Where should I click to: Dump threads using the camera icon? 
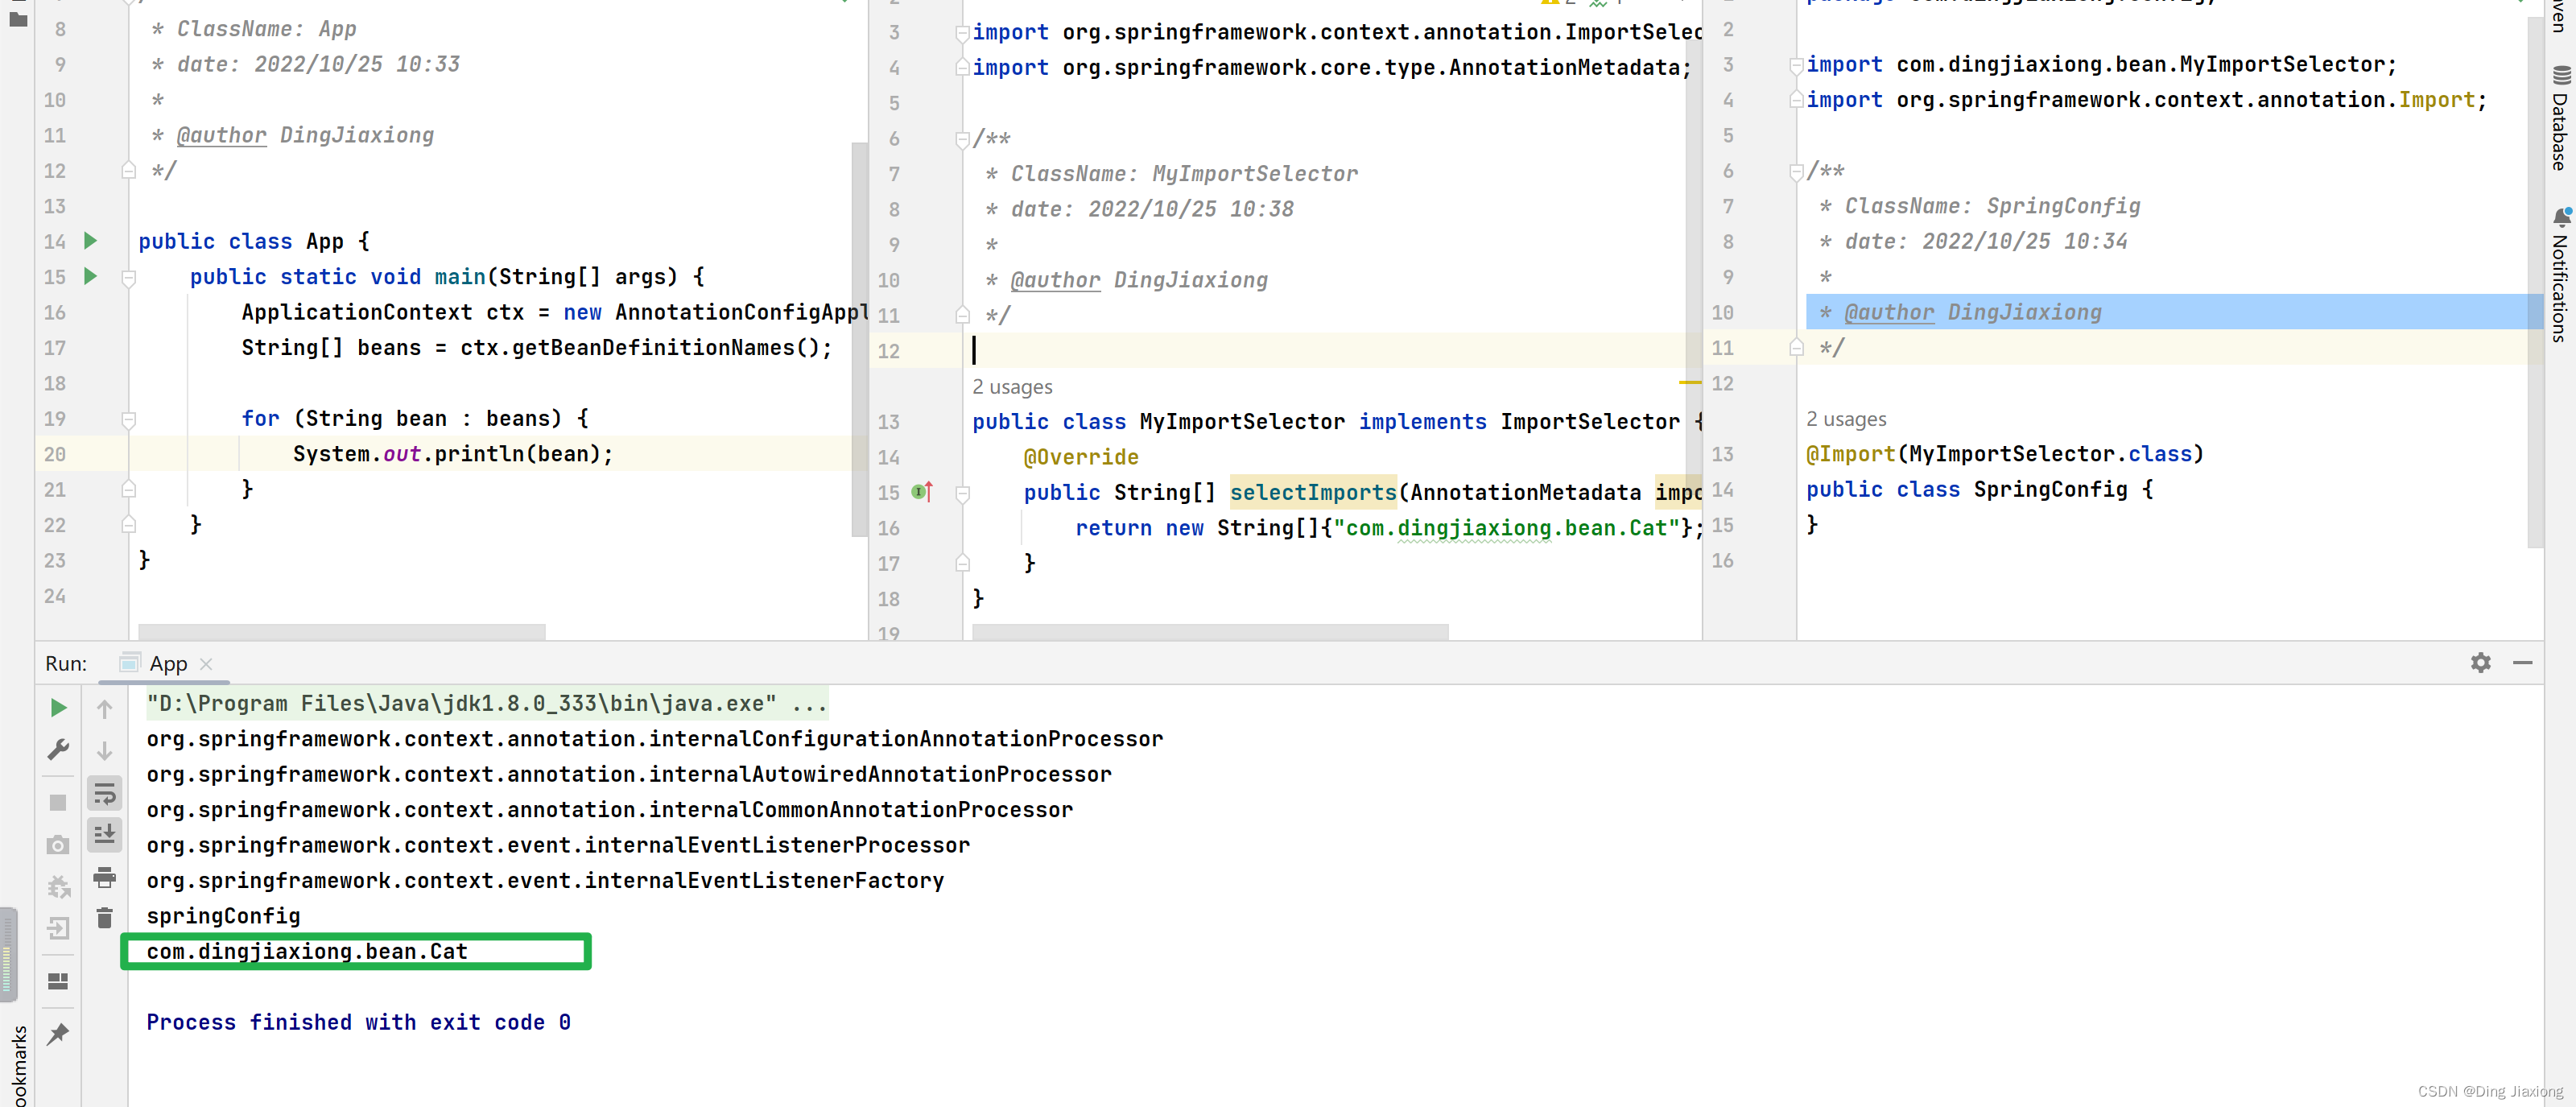pyautogui.click(x=58, y=845)
